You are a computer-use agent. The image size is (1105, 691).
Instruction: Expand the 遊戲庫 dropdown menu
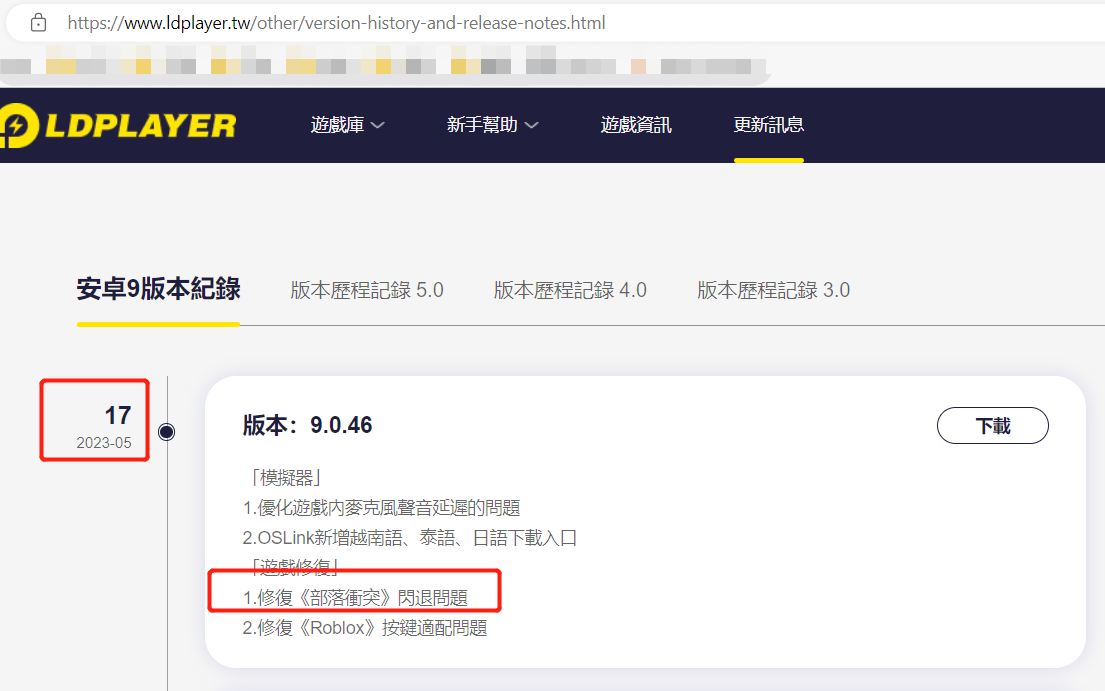point(347,125)
